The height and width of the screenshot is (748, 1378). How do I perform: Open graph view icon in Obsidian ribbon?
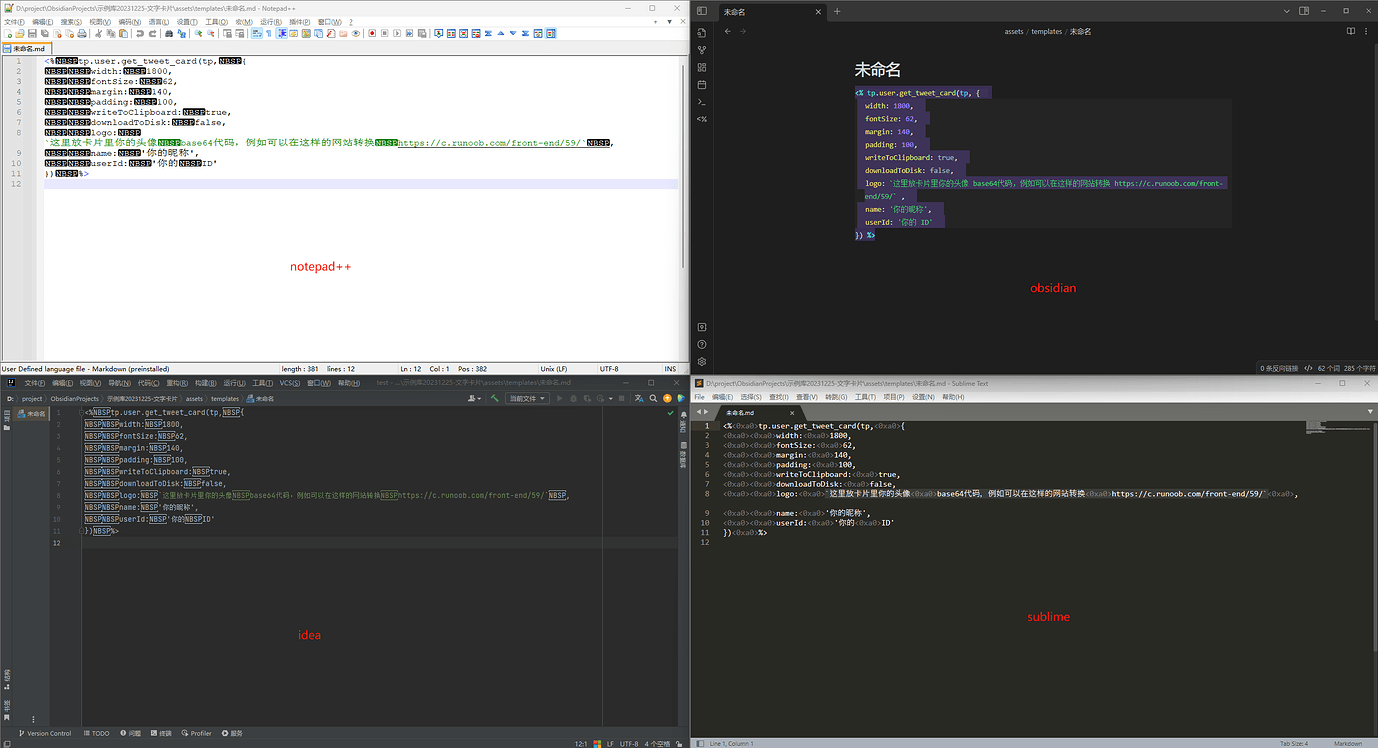click(702, 50)
